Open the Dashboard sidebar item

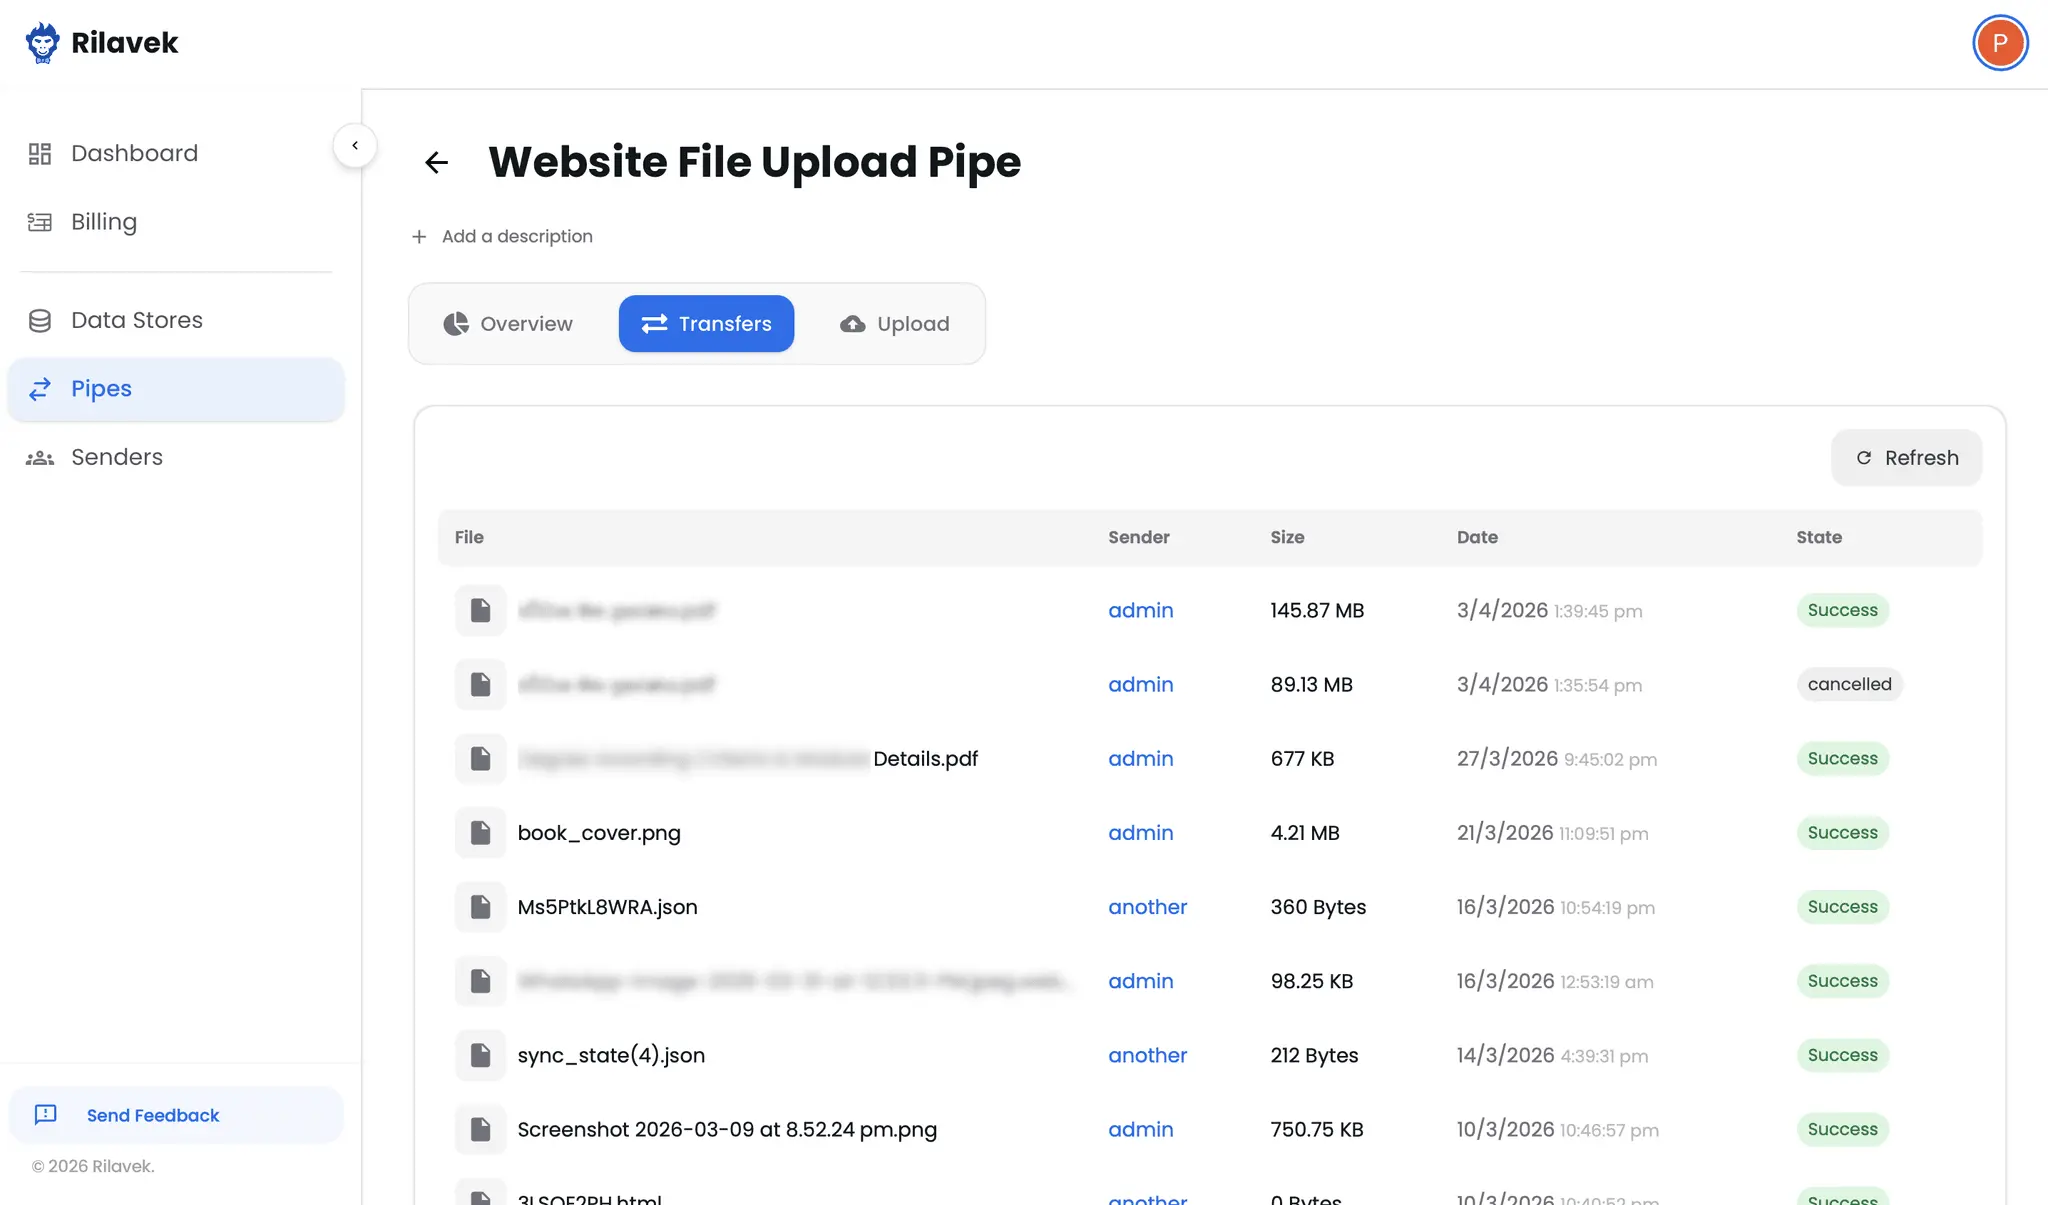(x=175, y=153)
